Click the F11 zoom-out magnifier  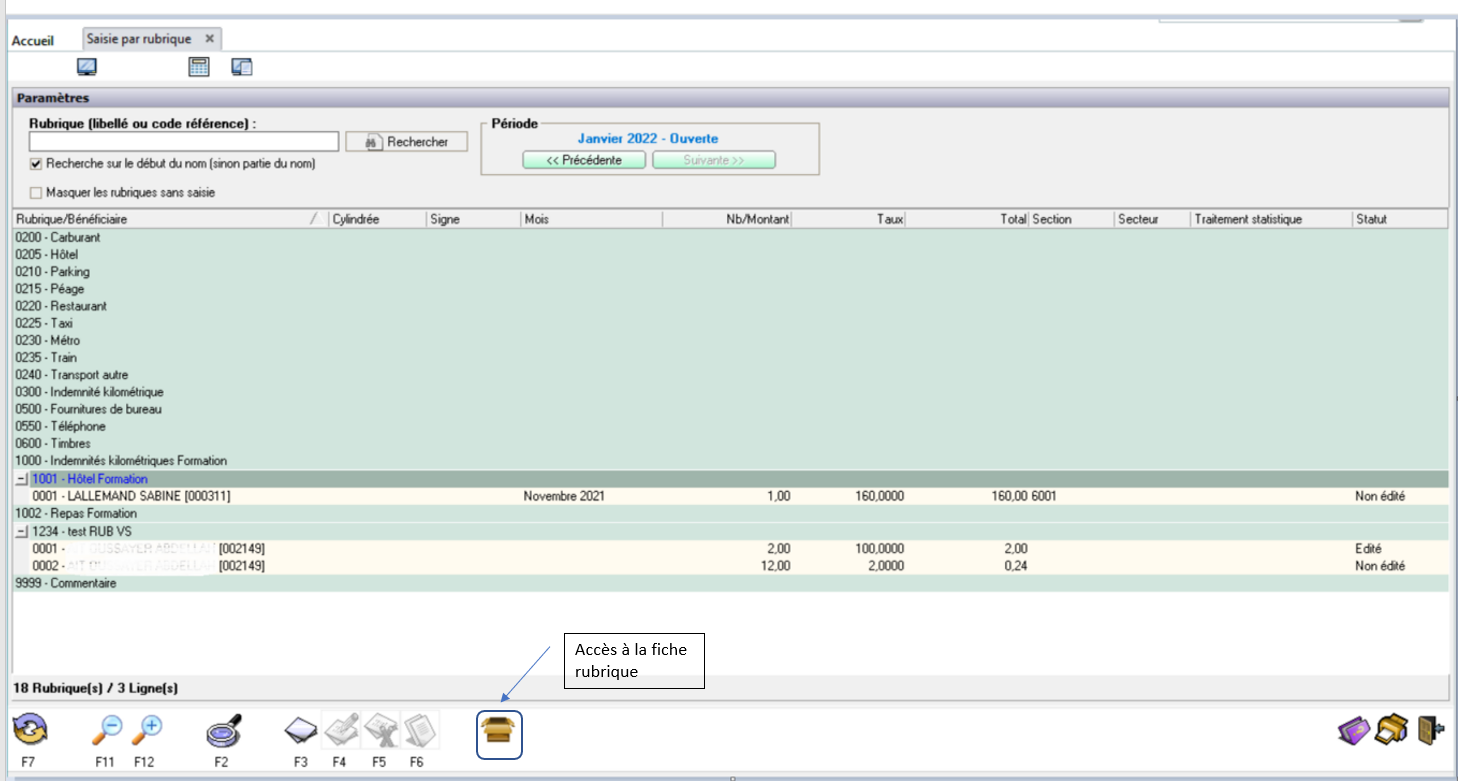[x=106, y=732]
